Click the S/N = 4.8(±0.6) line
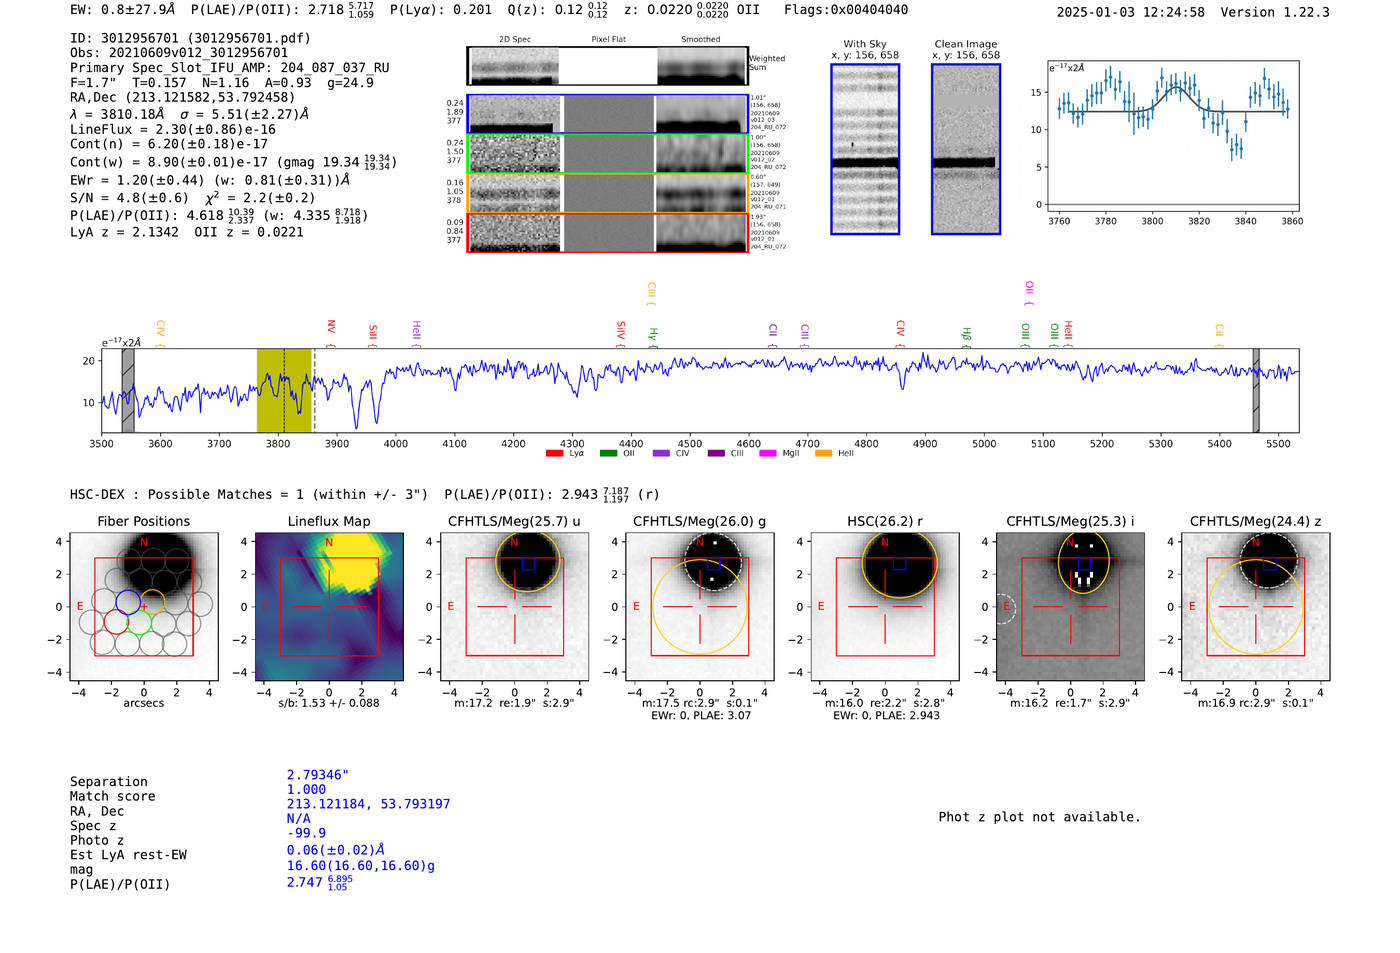 [129, 198]
